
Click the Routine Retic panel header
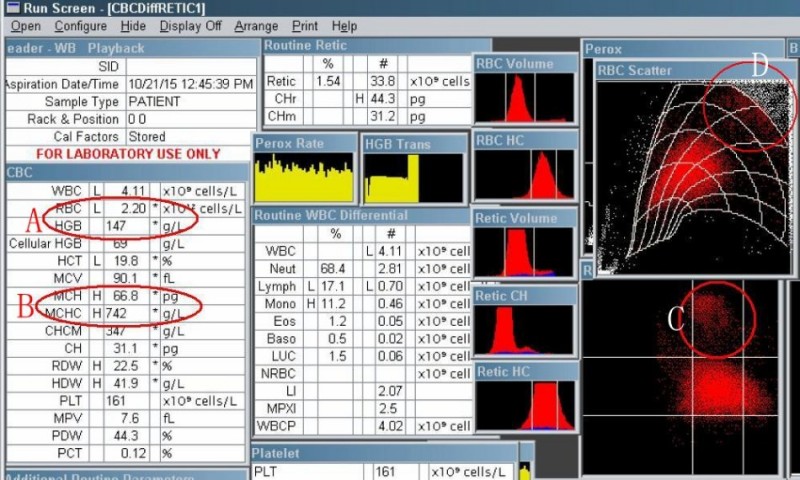(x=377, y=46)
